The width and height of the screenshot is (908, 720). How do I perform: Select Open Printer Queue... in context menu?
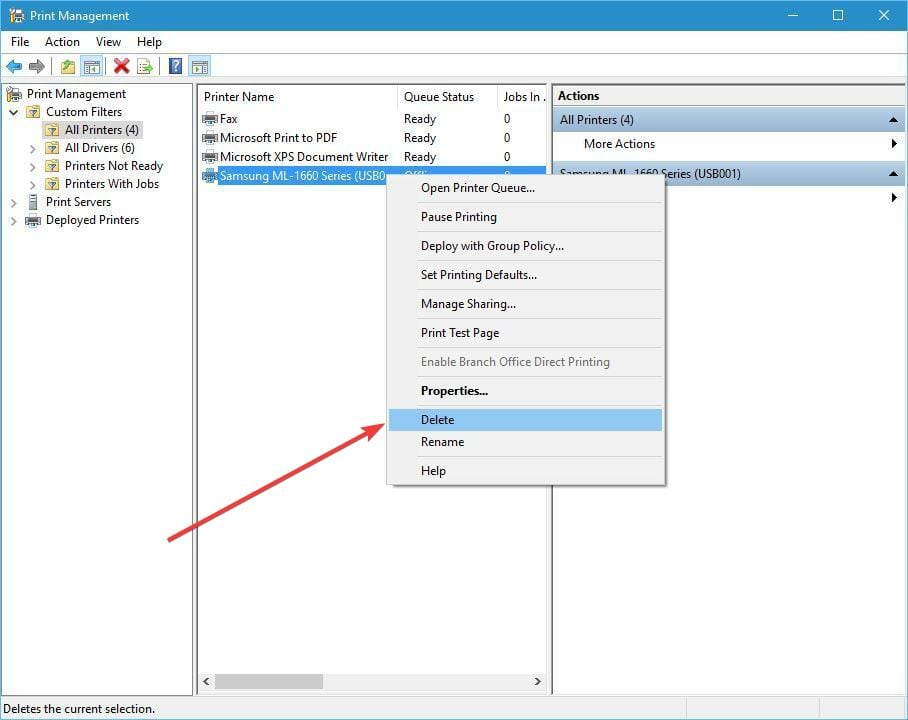tap(525, 188)
